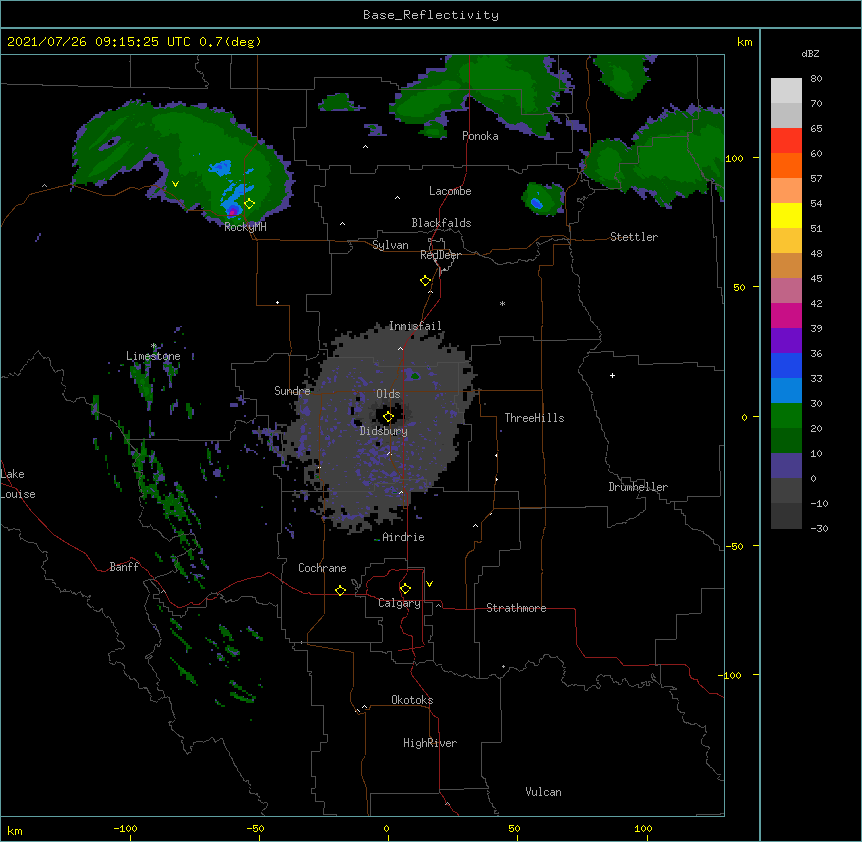Click the 45 value in dBZ legend
Screen dimensions: 862x842
coord(816,279)
